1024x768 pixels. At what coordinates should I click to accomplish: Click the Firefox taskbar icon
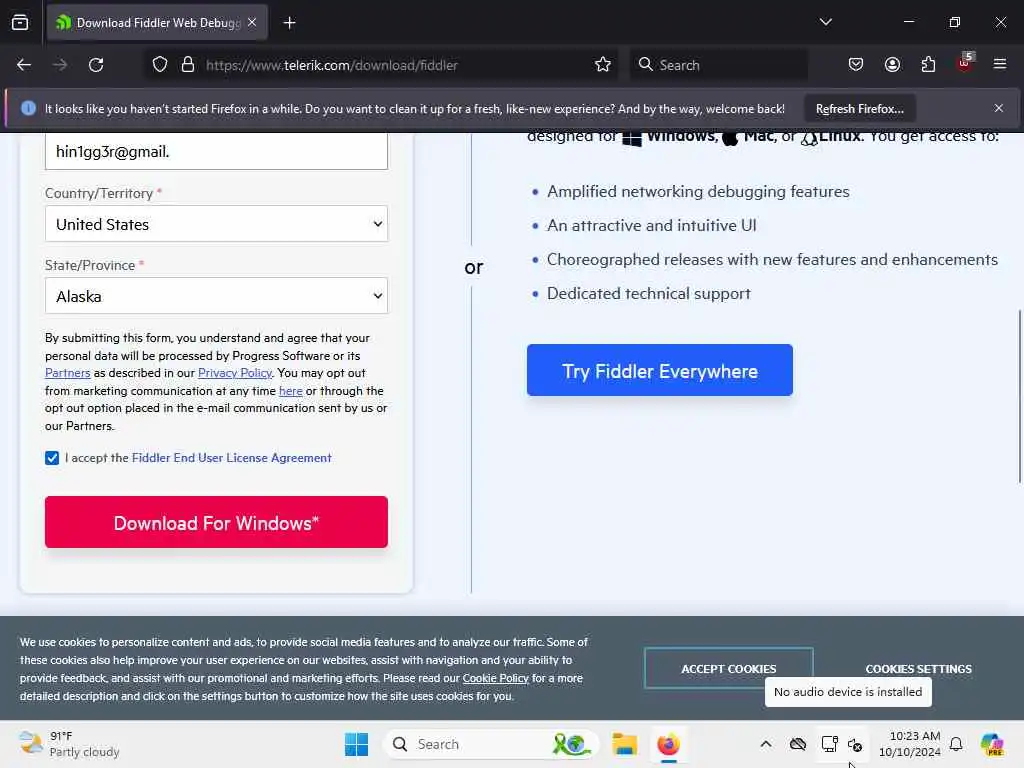click(668, 744)
